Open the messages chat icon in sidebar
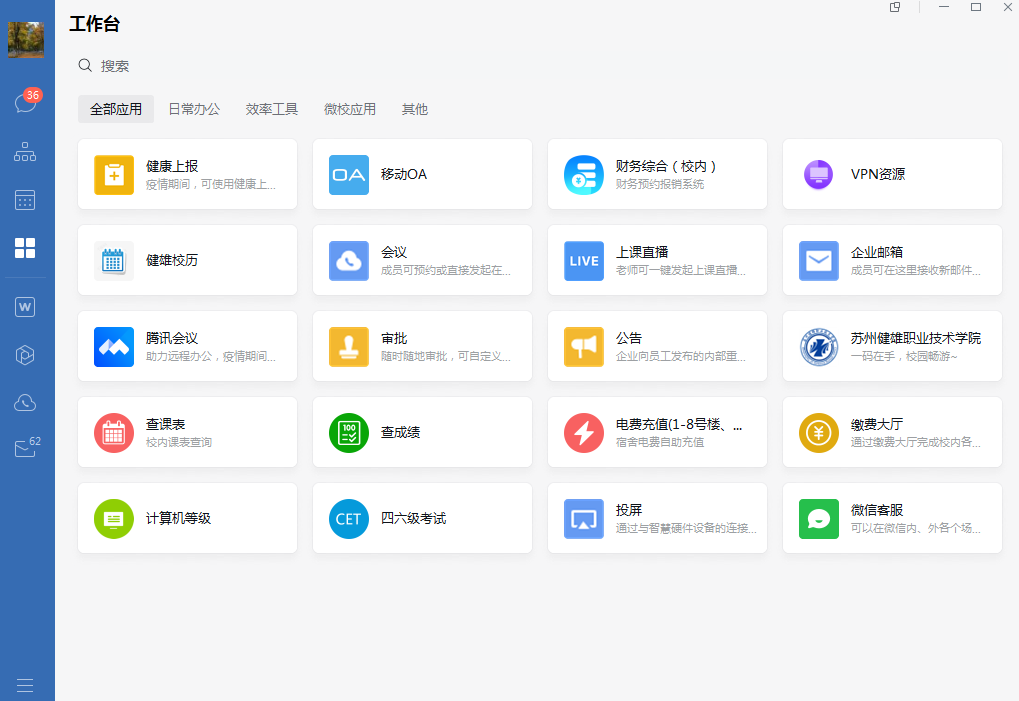The height and width of the screenshot is (701, 1019). [25, 103]
